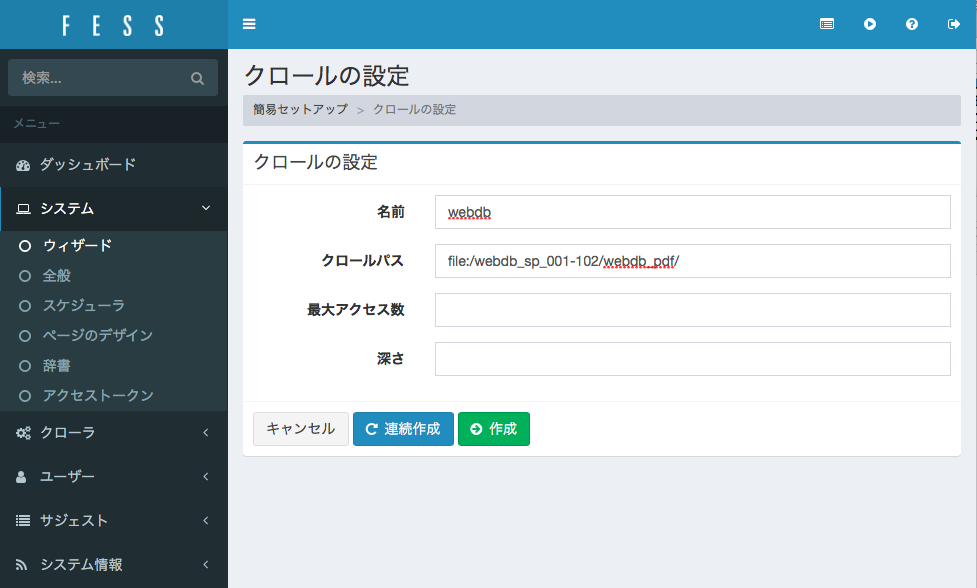Open the search list icon in header

pyautogui.click(x=827, y=24)
